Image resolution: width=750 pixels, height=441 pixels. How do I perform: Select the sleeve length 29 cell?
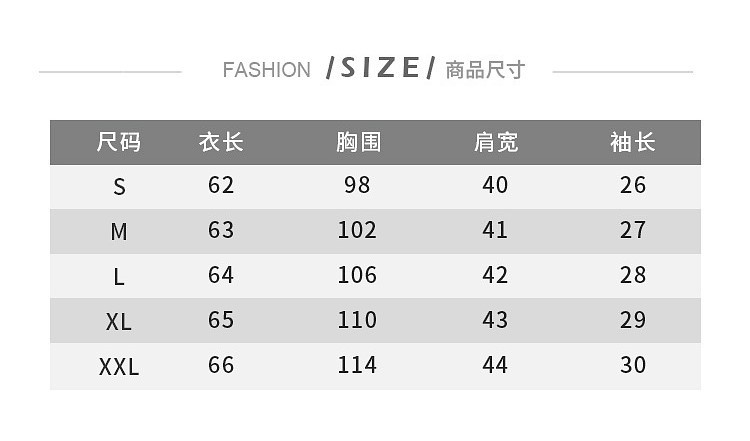(633, 320)
